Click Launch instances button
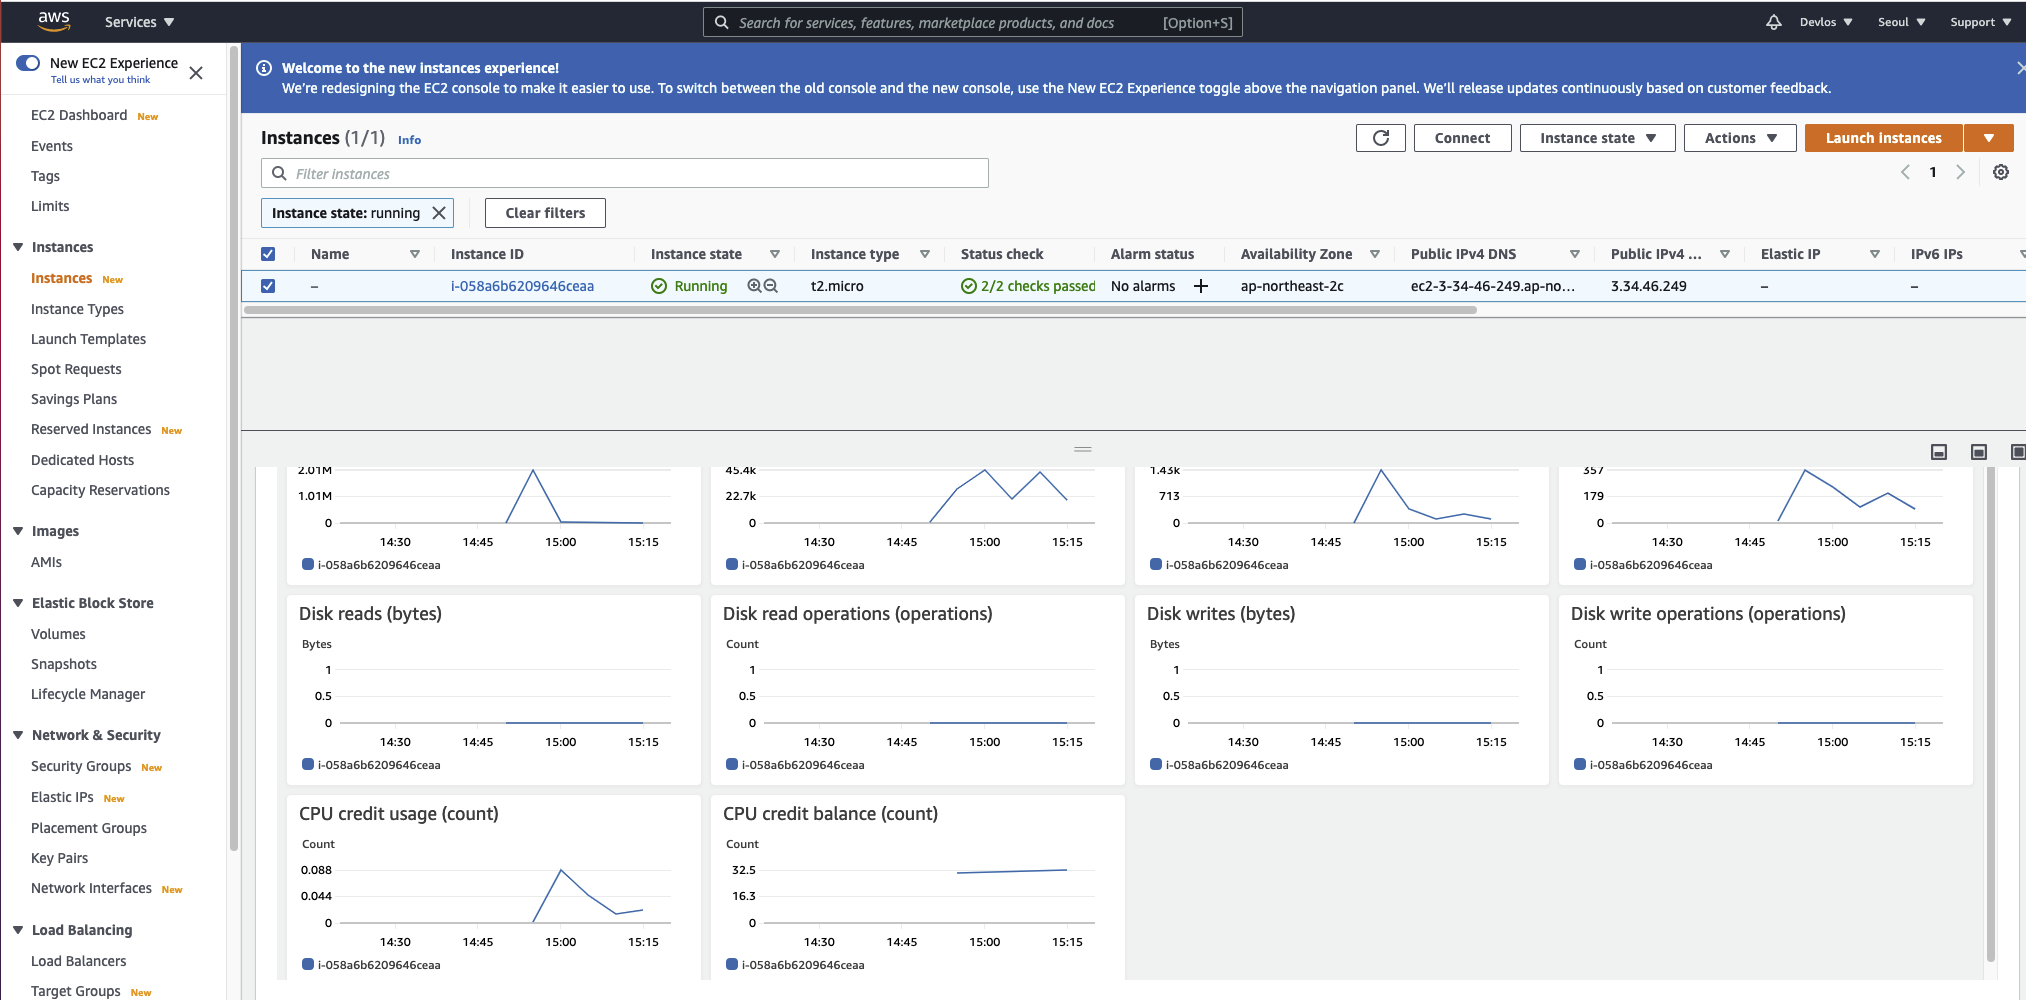 [x=1884, y=138]
